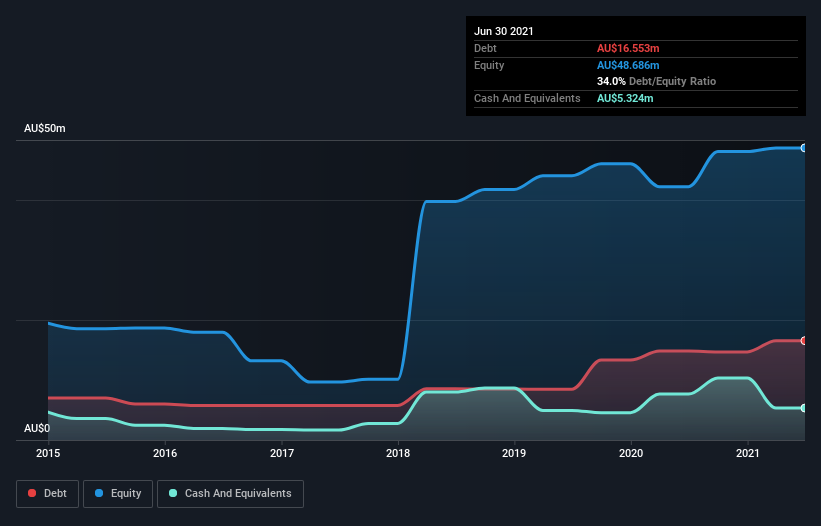Click the 2016 x-axis label

pyautogui.click(x=165, y=453)
